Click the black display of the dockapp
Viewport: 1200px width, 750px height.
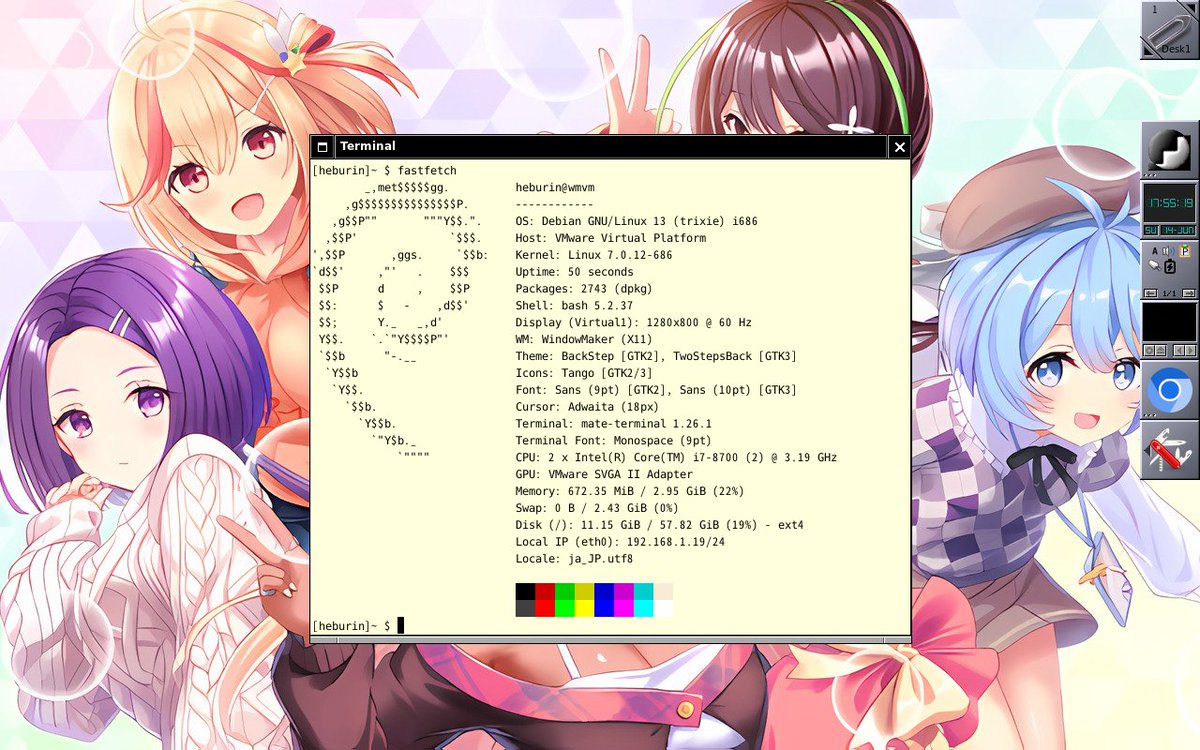click(x=1170, y=322)
